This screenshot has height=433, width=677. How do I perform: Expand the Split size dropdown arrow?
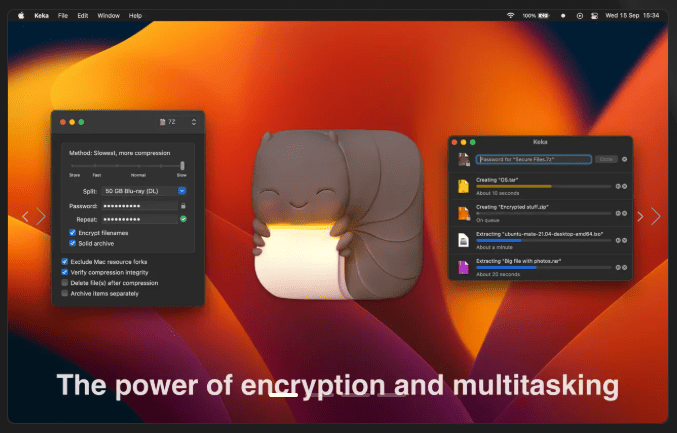click(x=182, y=191)
